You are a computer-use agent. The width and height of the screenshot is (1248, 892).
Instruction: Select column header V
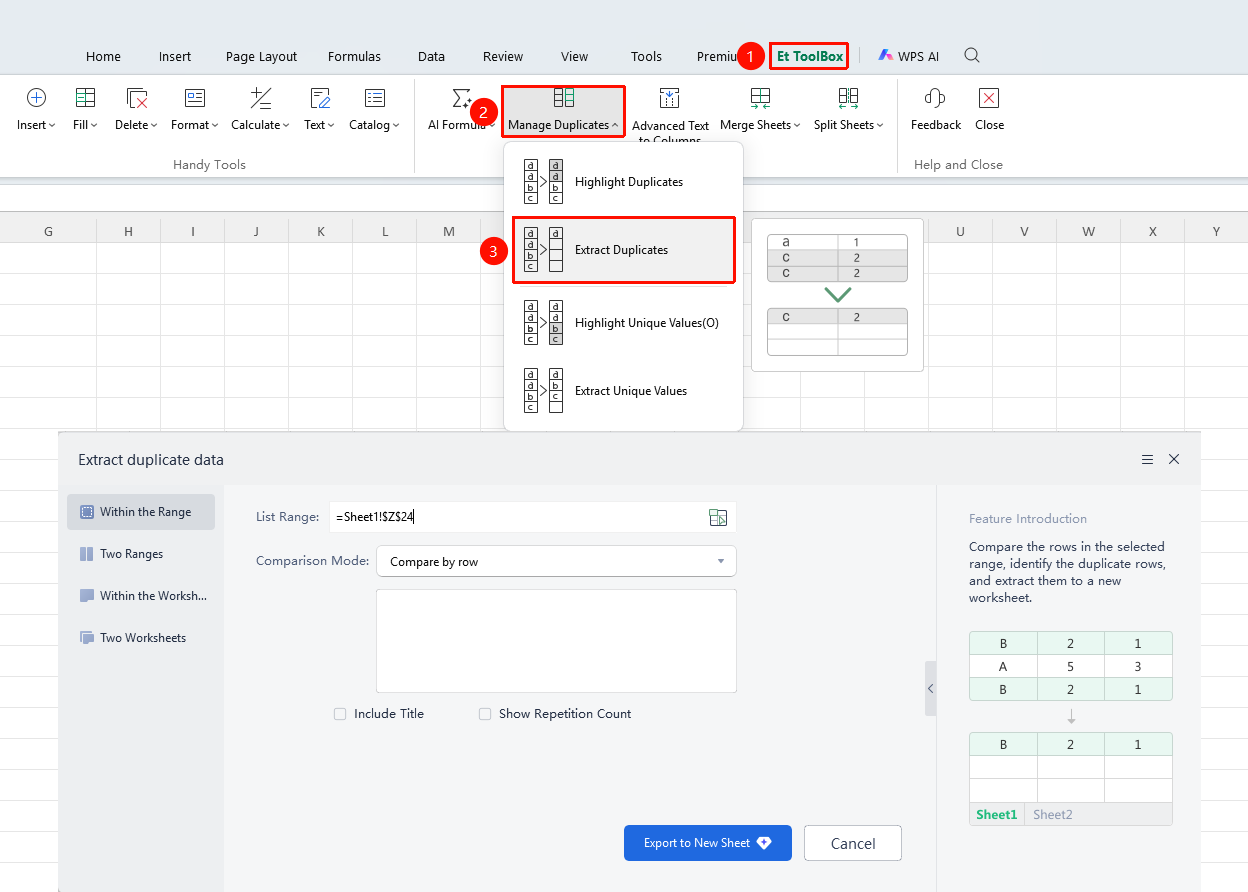point(1024,232)
